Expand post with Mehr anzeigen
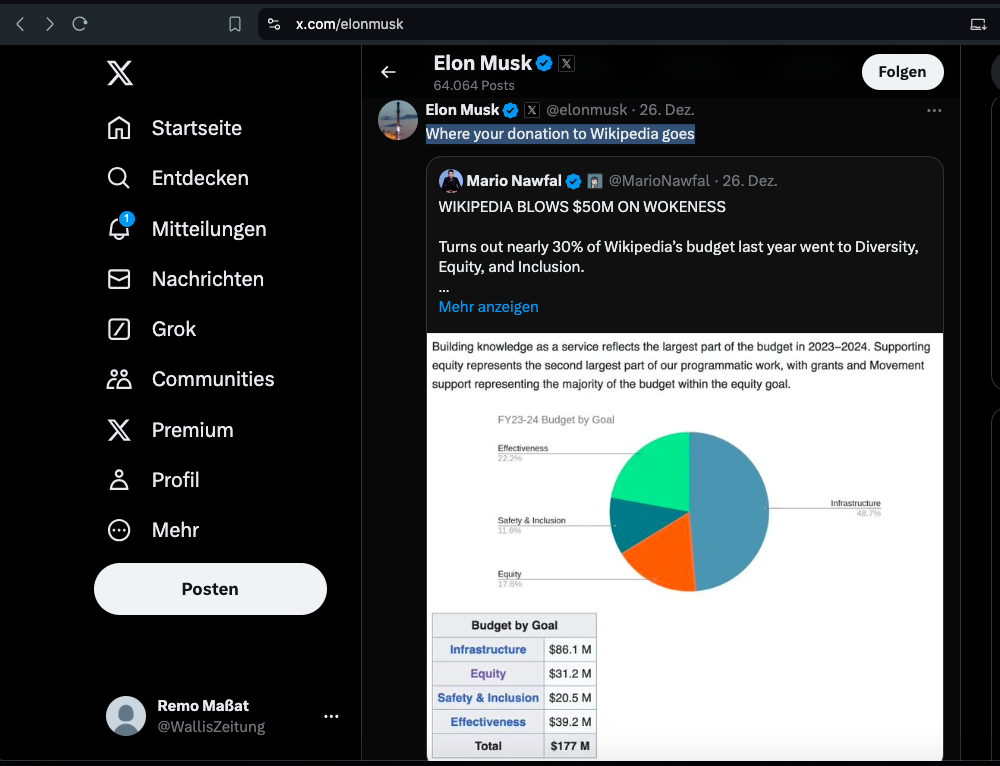 [x=489, y=307]
